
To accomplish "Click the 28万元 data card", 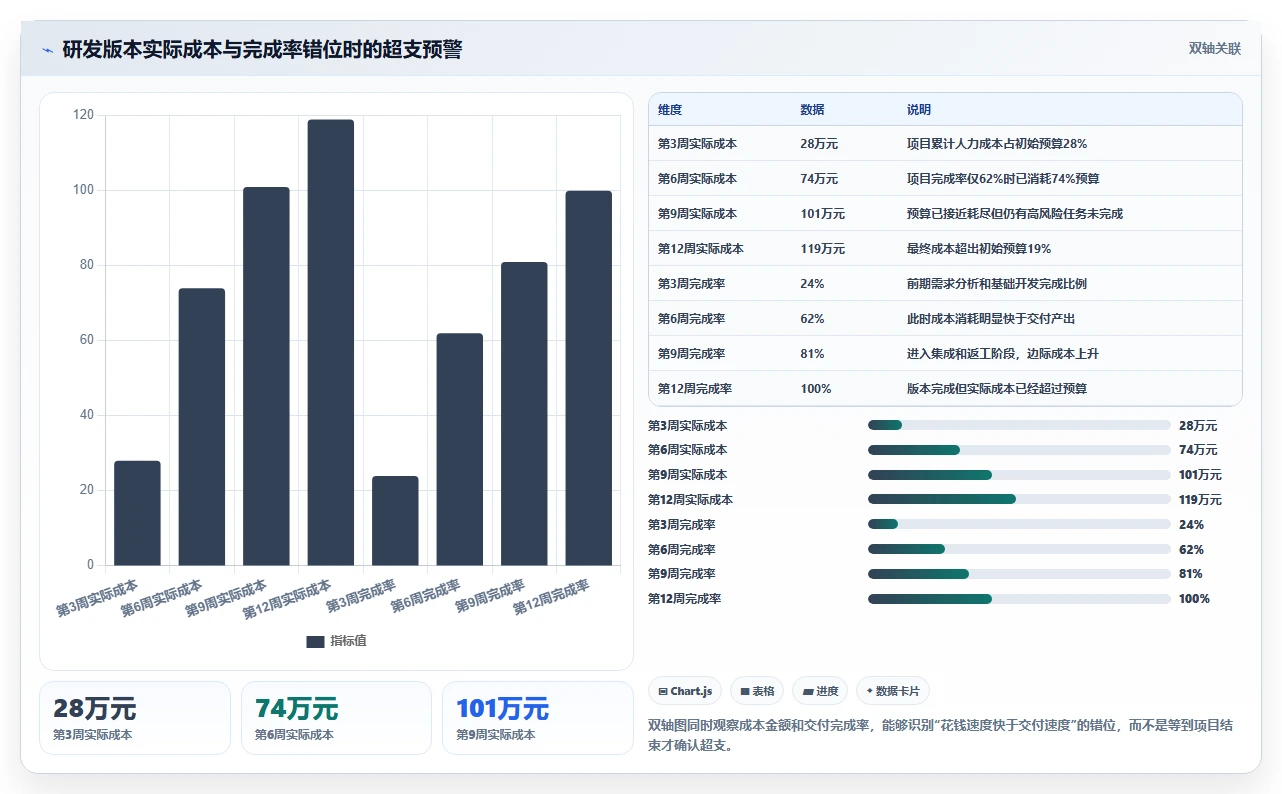I will pyautogui.click(x=135, y=718).
